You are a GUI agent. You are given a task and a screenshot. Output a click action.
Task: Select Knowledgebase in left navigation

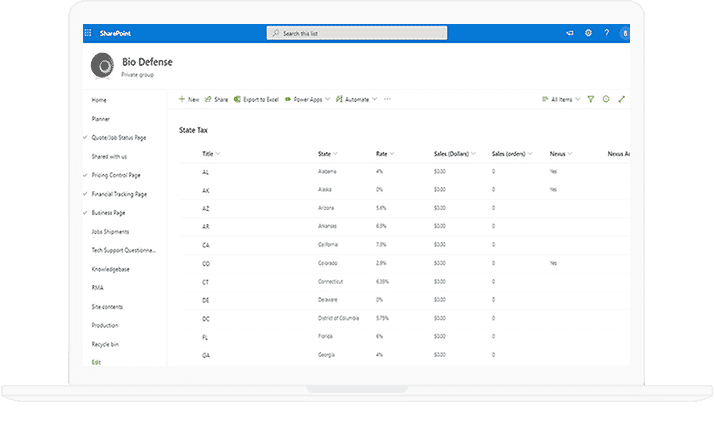click(x=110, y=269)
